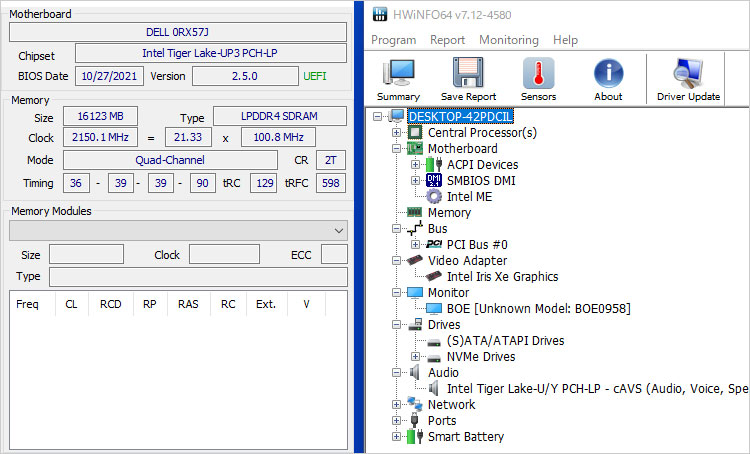
Task: Launch the Driver Update icon
Action: [x=688, y=73]
